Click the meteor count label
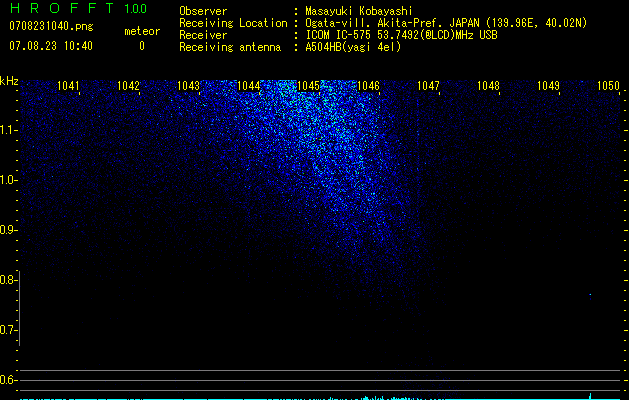The width and height of the screenshot is (629, 400). coord(142,31)
